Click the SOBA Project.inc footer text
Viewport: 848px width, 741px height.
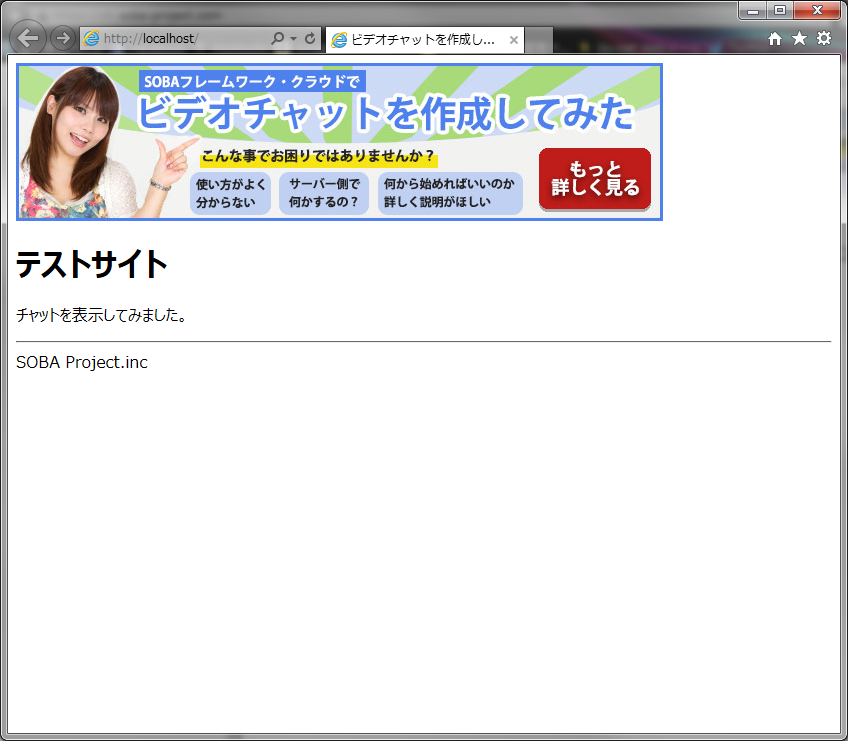82,362
